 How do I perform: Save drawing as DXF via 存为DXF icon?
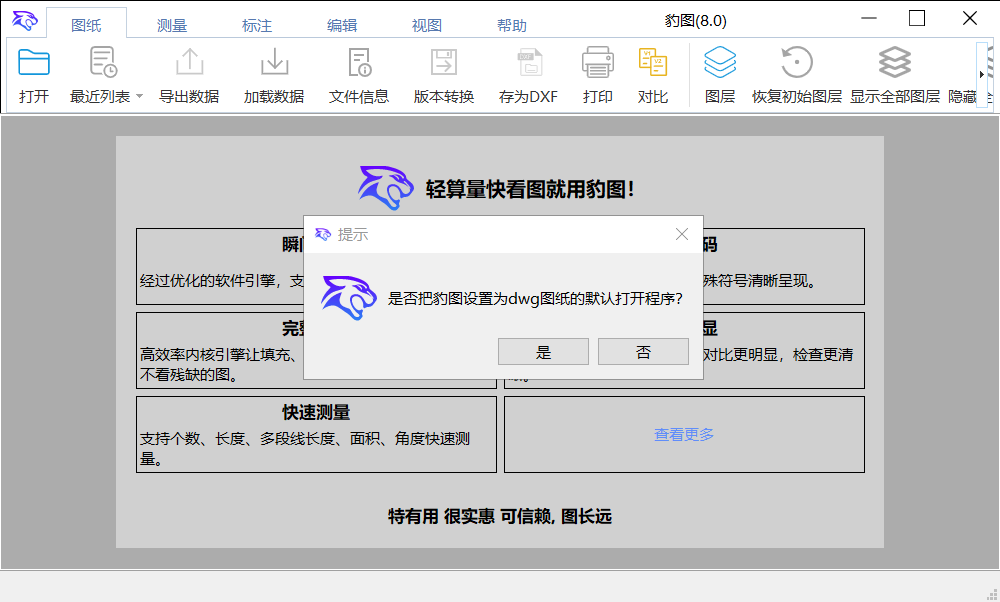coord(528,70)
